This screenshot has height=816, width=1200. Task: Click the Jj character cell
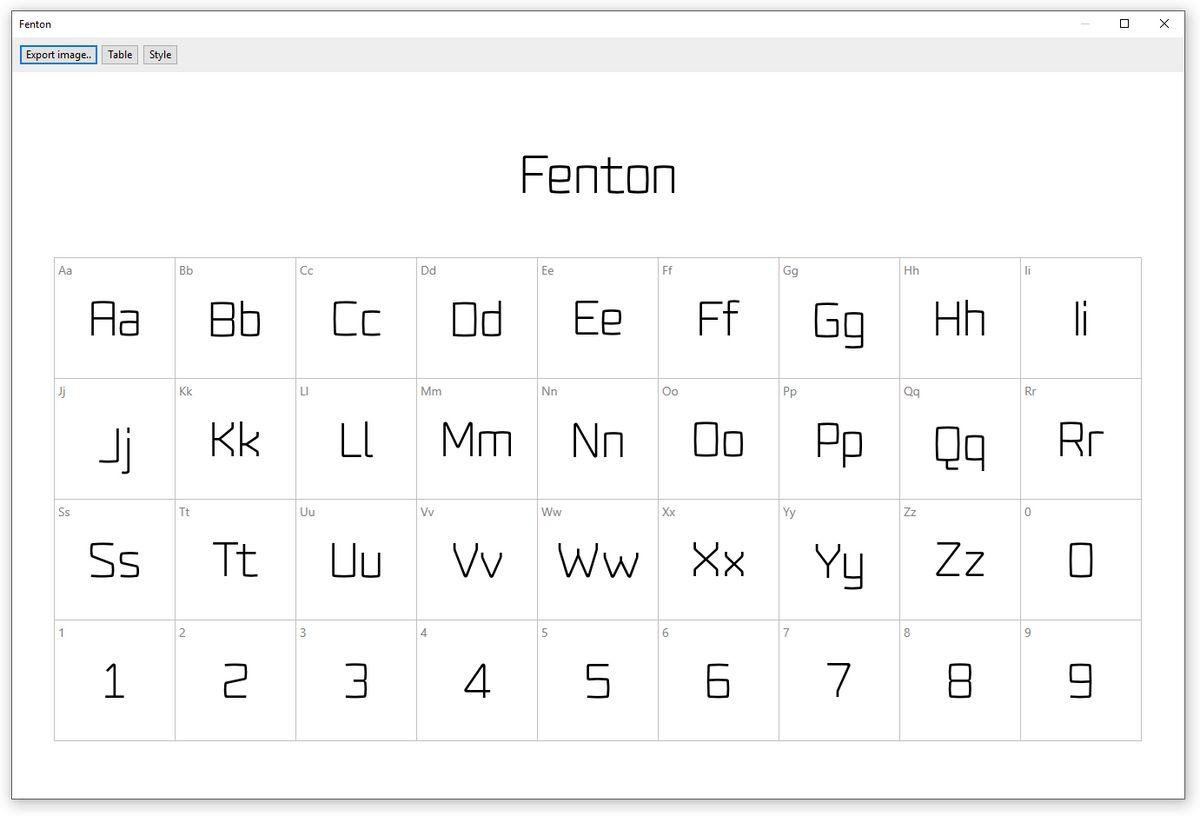(113, 439)
